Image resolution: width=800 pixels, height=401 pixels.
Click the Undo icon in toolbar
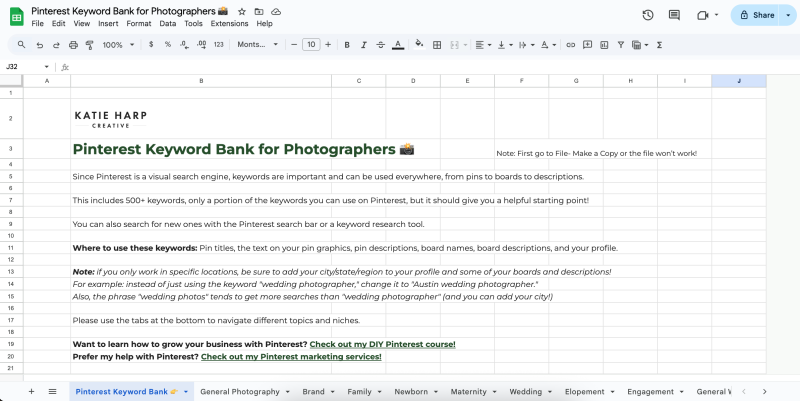[x=39, y=45]
